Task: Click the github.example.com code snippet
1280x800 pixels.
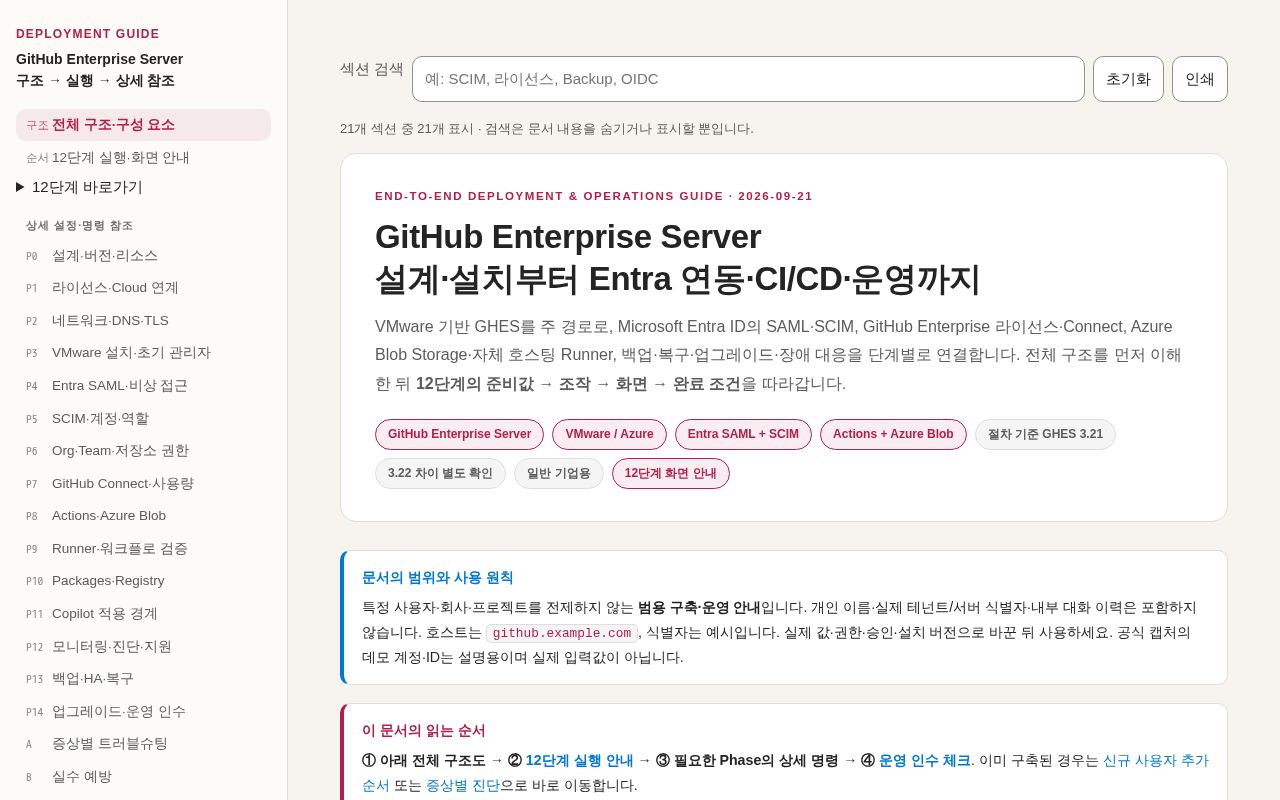Action: pyautogui.click(x=562, y=633)
